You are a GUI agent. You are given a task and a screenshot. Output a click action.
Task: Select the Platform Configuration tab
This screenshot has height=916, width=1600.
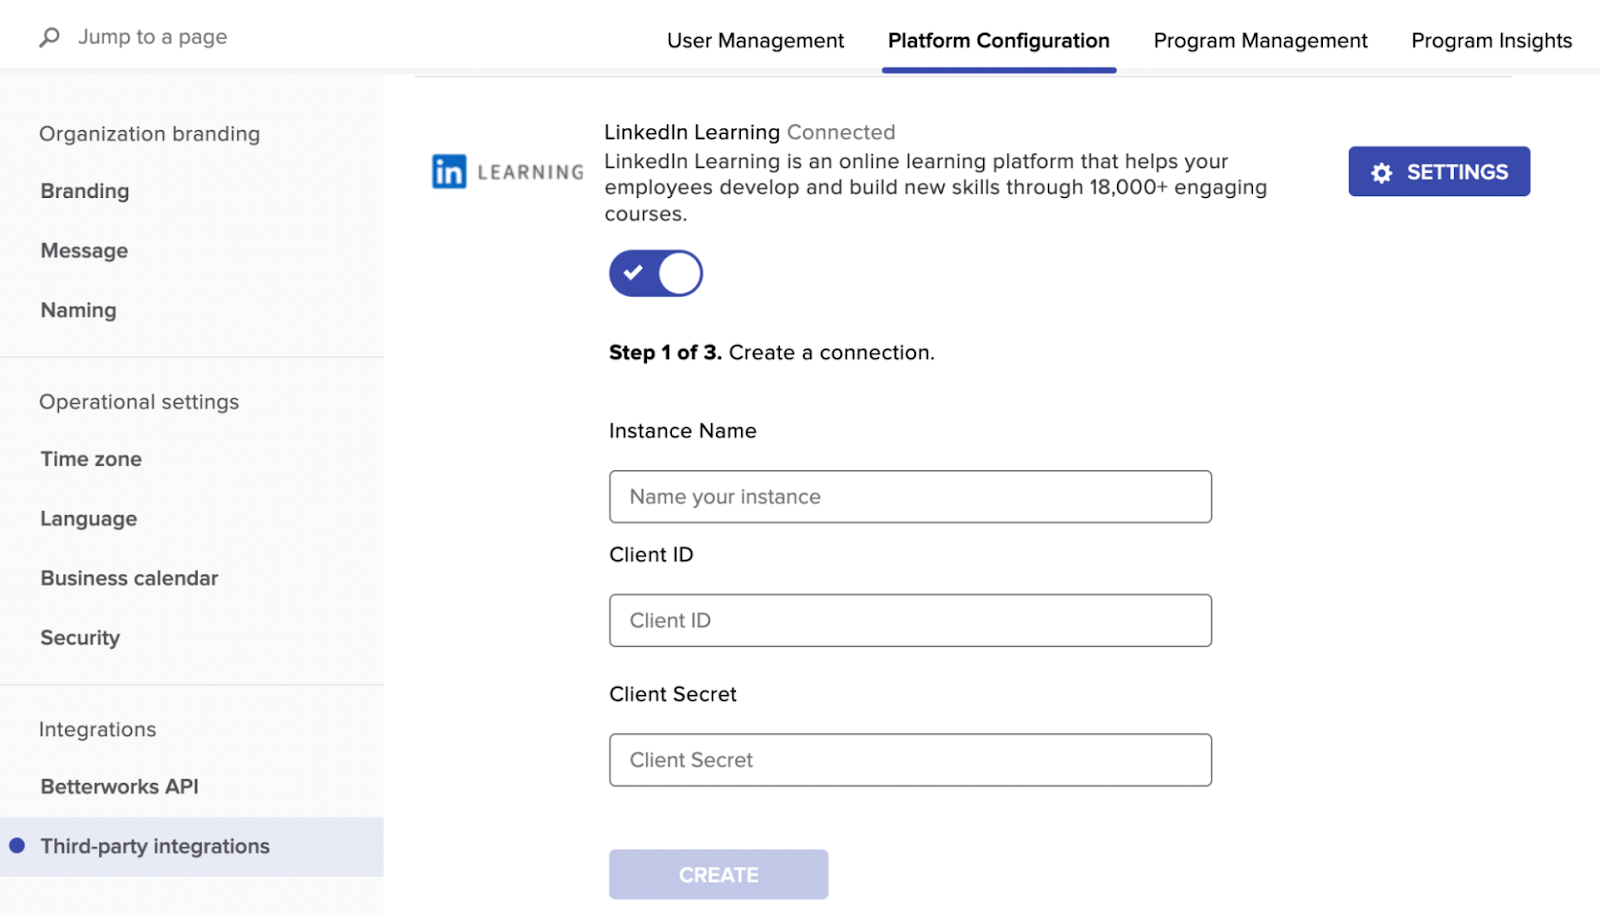point(999,41)
